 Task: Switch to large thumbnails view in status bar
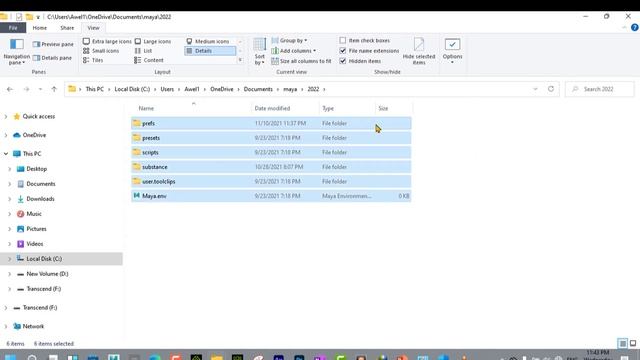(x=633, y=343)
